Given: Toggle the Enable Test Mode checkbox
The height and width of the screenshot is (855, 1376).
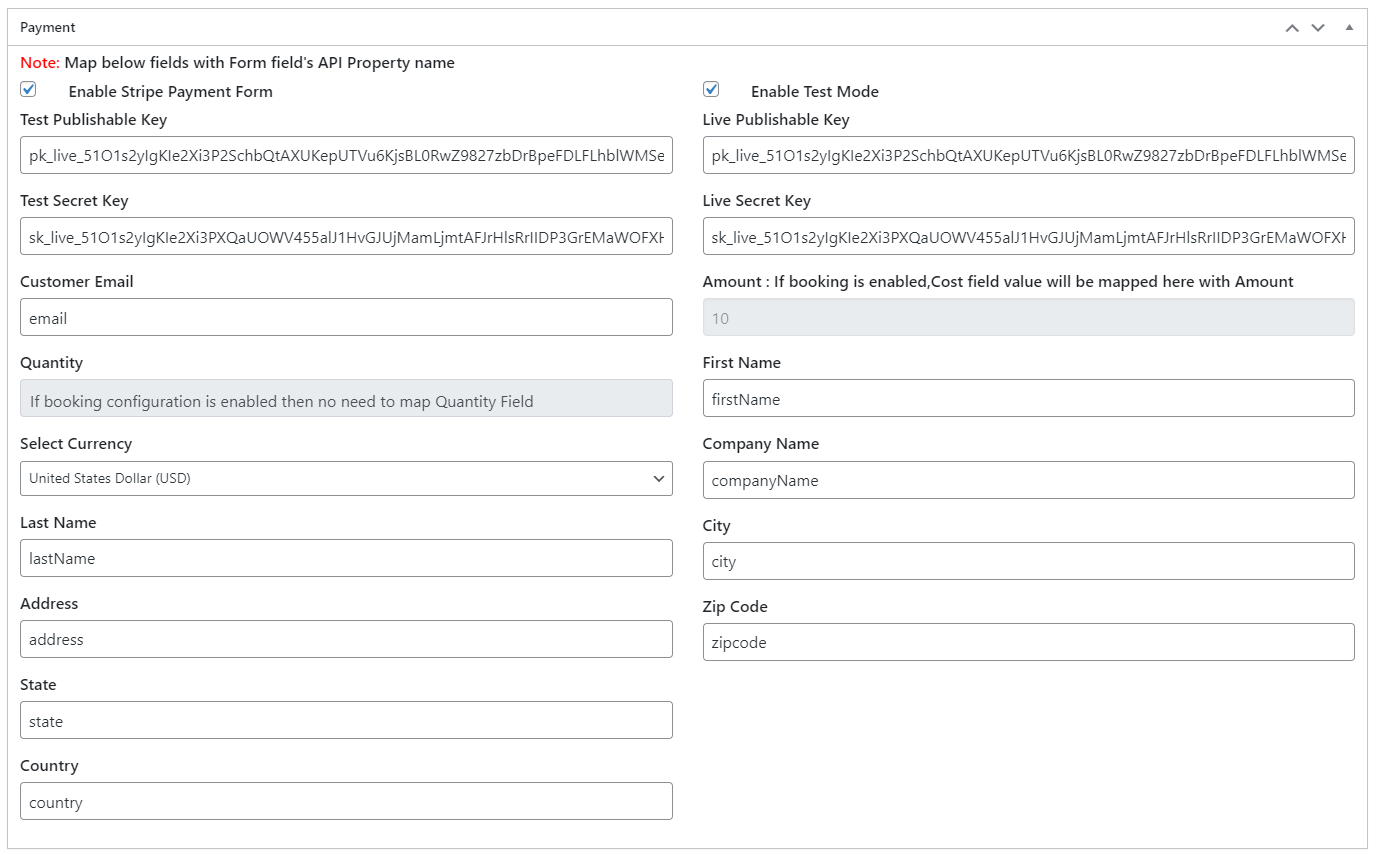Looking at the screenshot, I should point(711,90).
